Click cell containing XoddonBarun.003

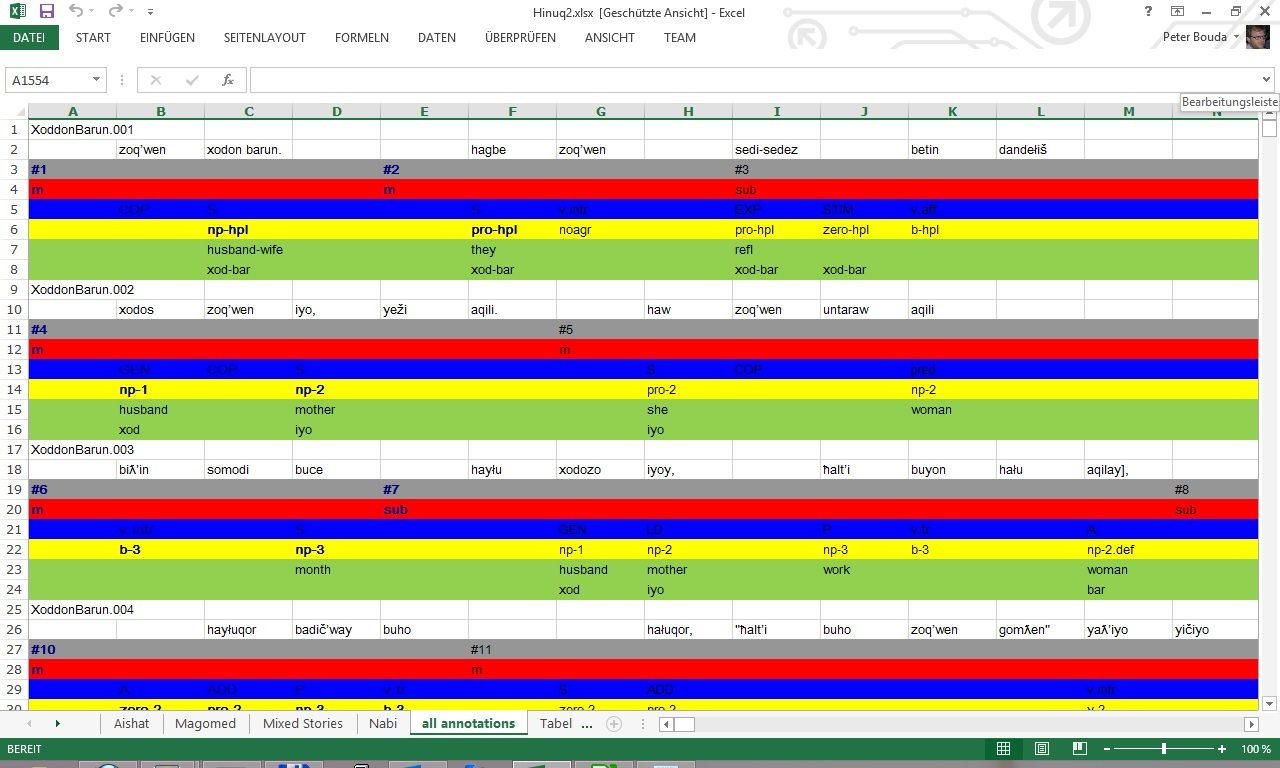click(x=72, y=450)
